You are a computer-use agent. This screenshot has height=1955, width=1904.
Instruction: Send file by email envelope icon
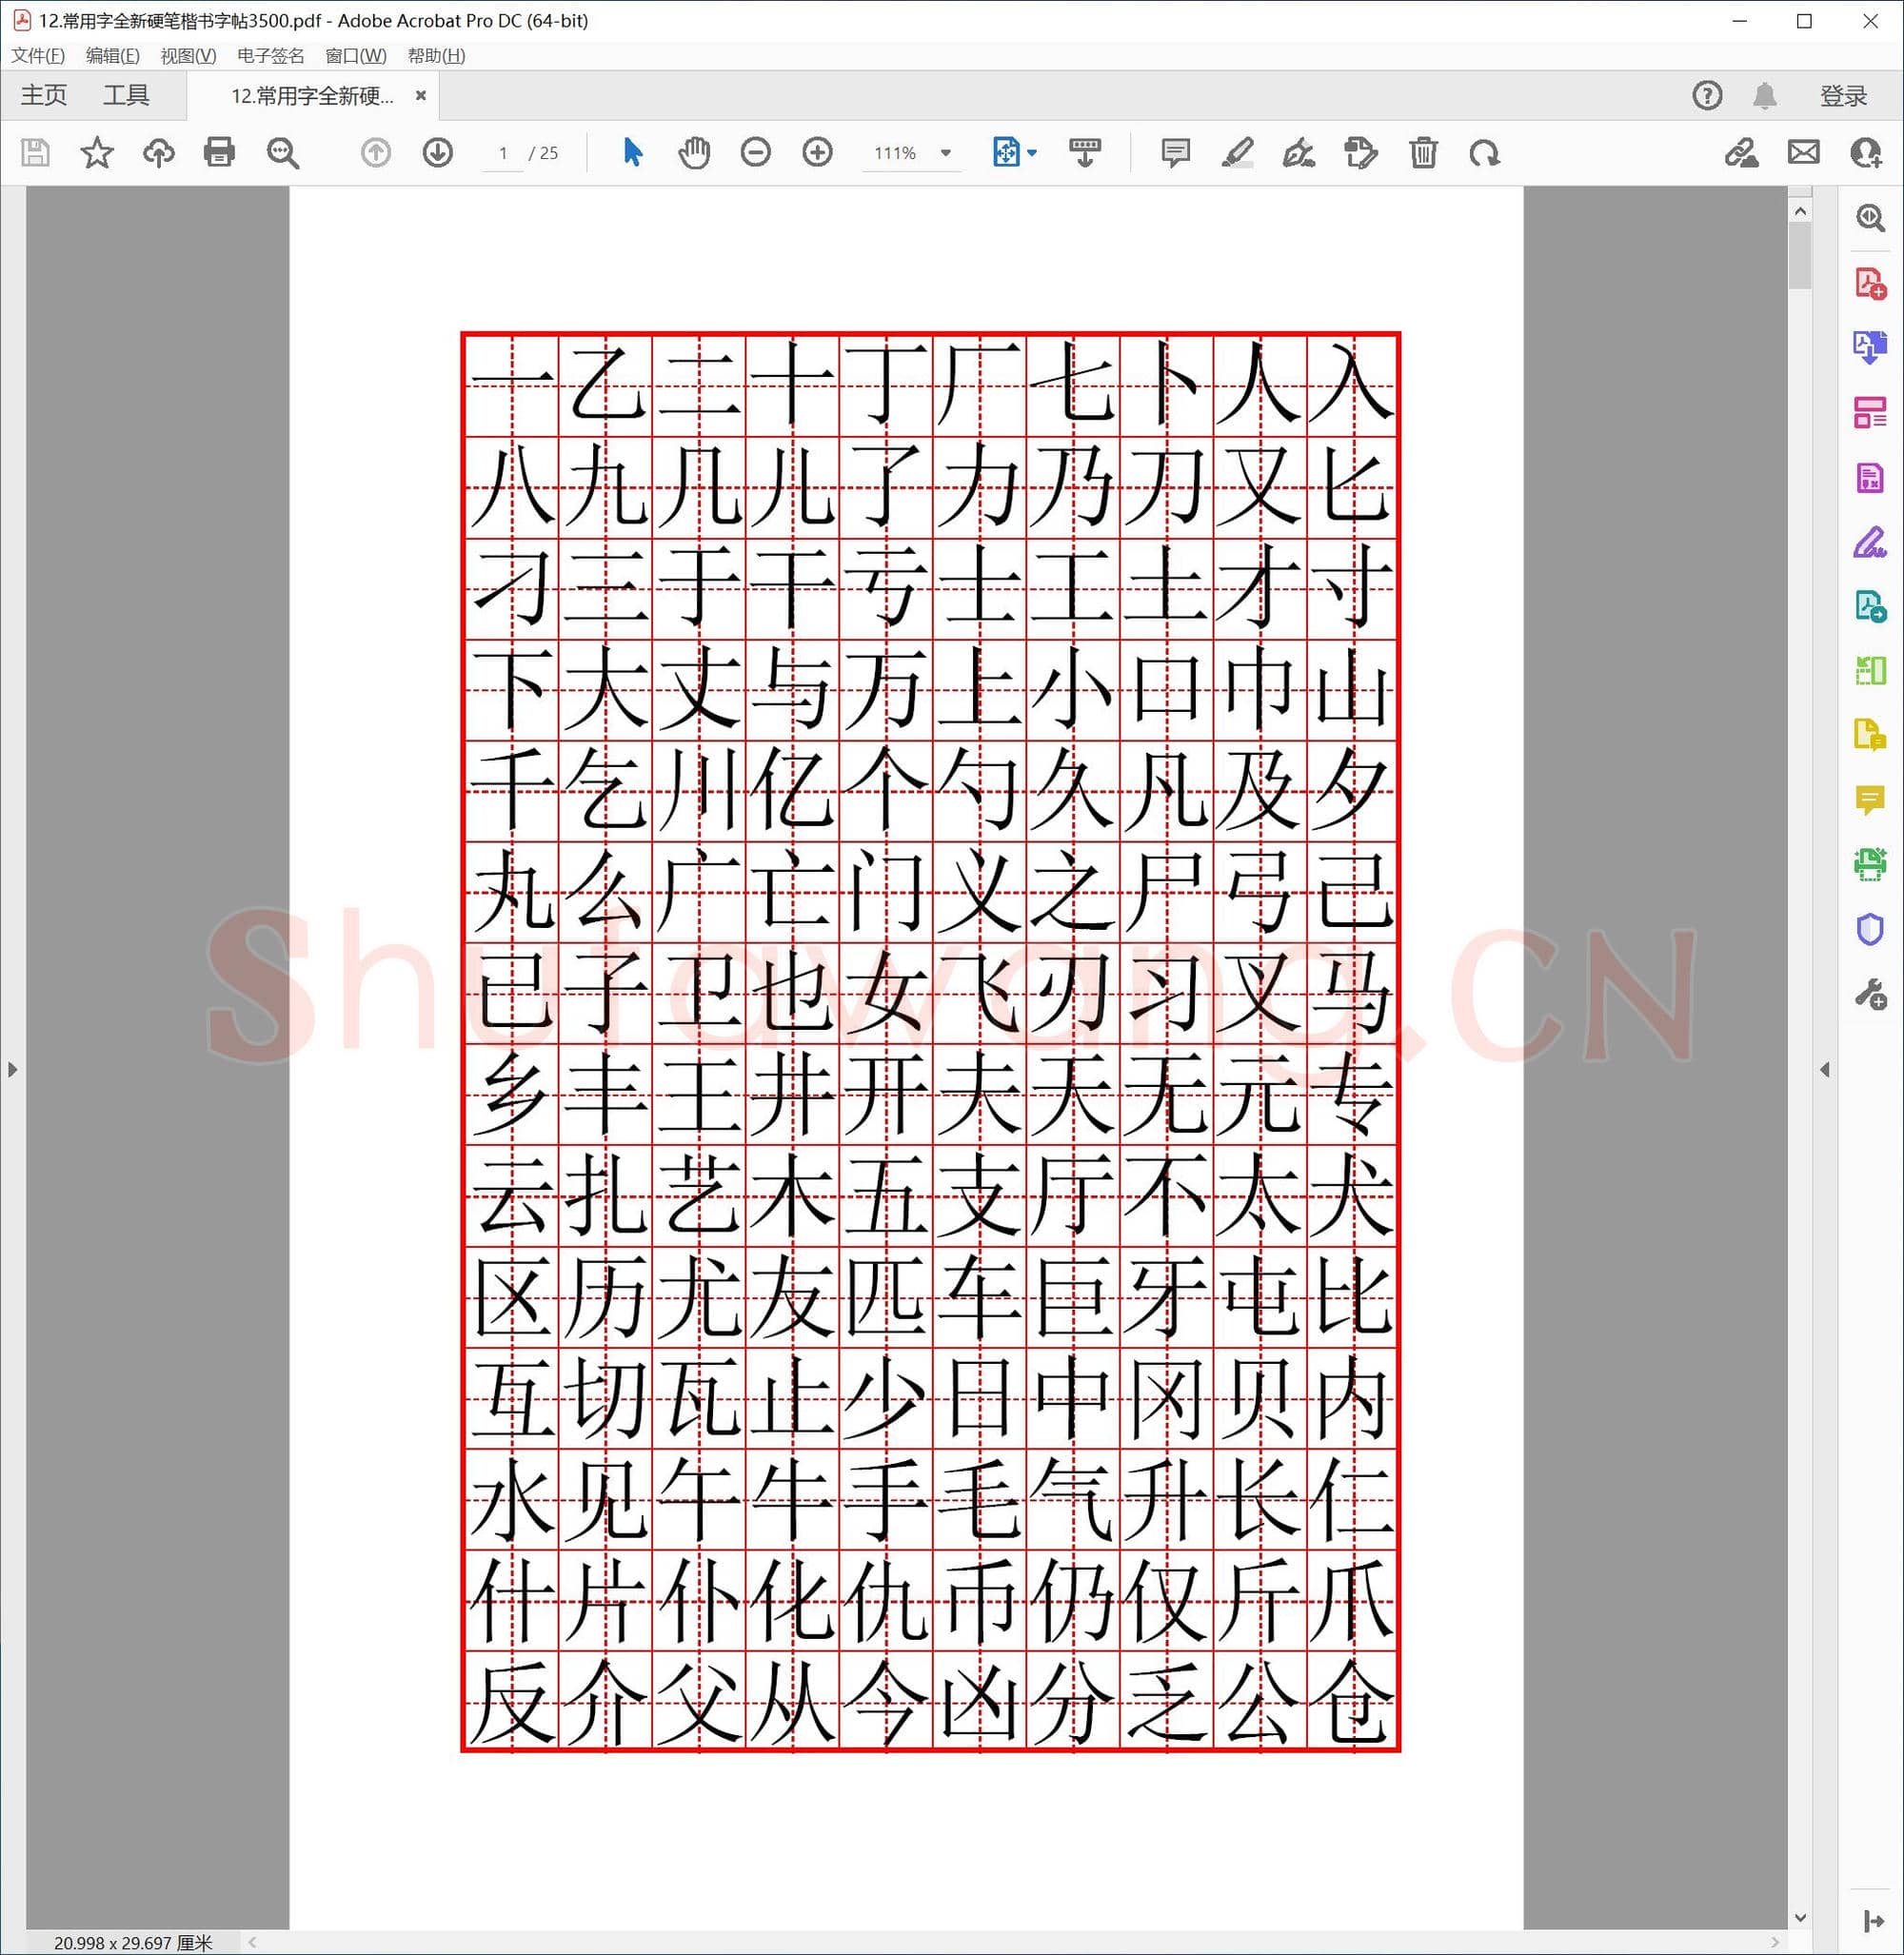pyautogui.click(x=1803, y=152)
